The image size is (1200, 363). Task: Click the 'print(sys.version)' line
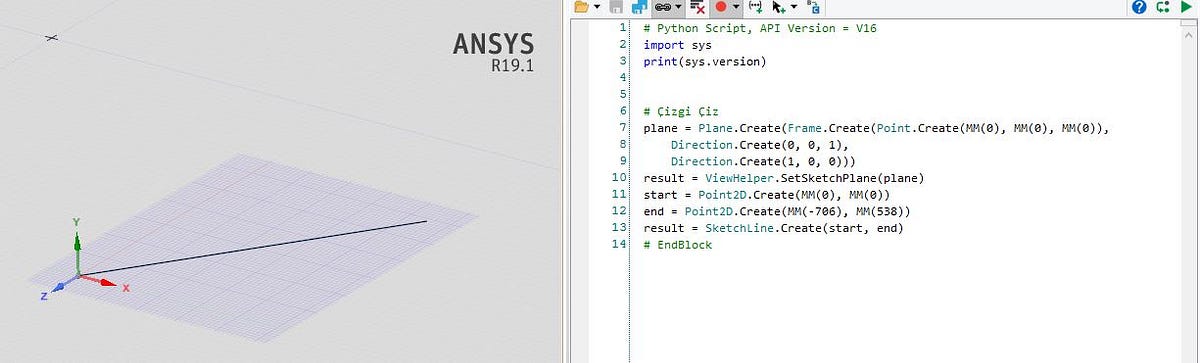[x=704, y=62]
